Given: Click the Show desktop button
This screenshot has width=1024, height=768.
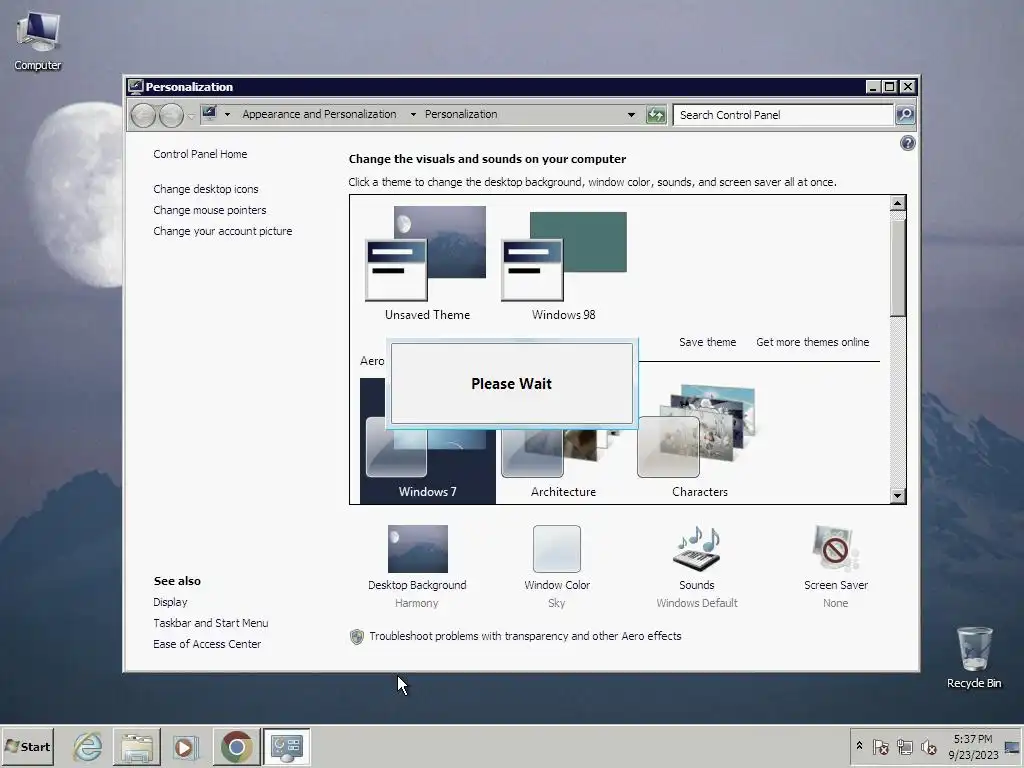Looking at the screenshot, I should [x=1013, y=746].
